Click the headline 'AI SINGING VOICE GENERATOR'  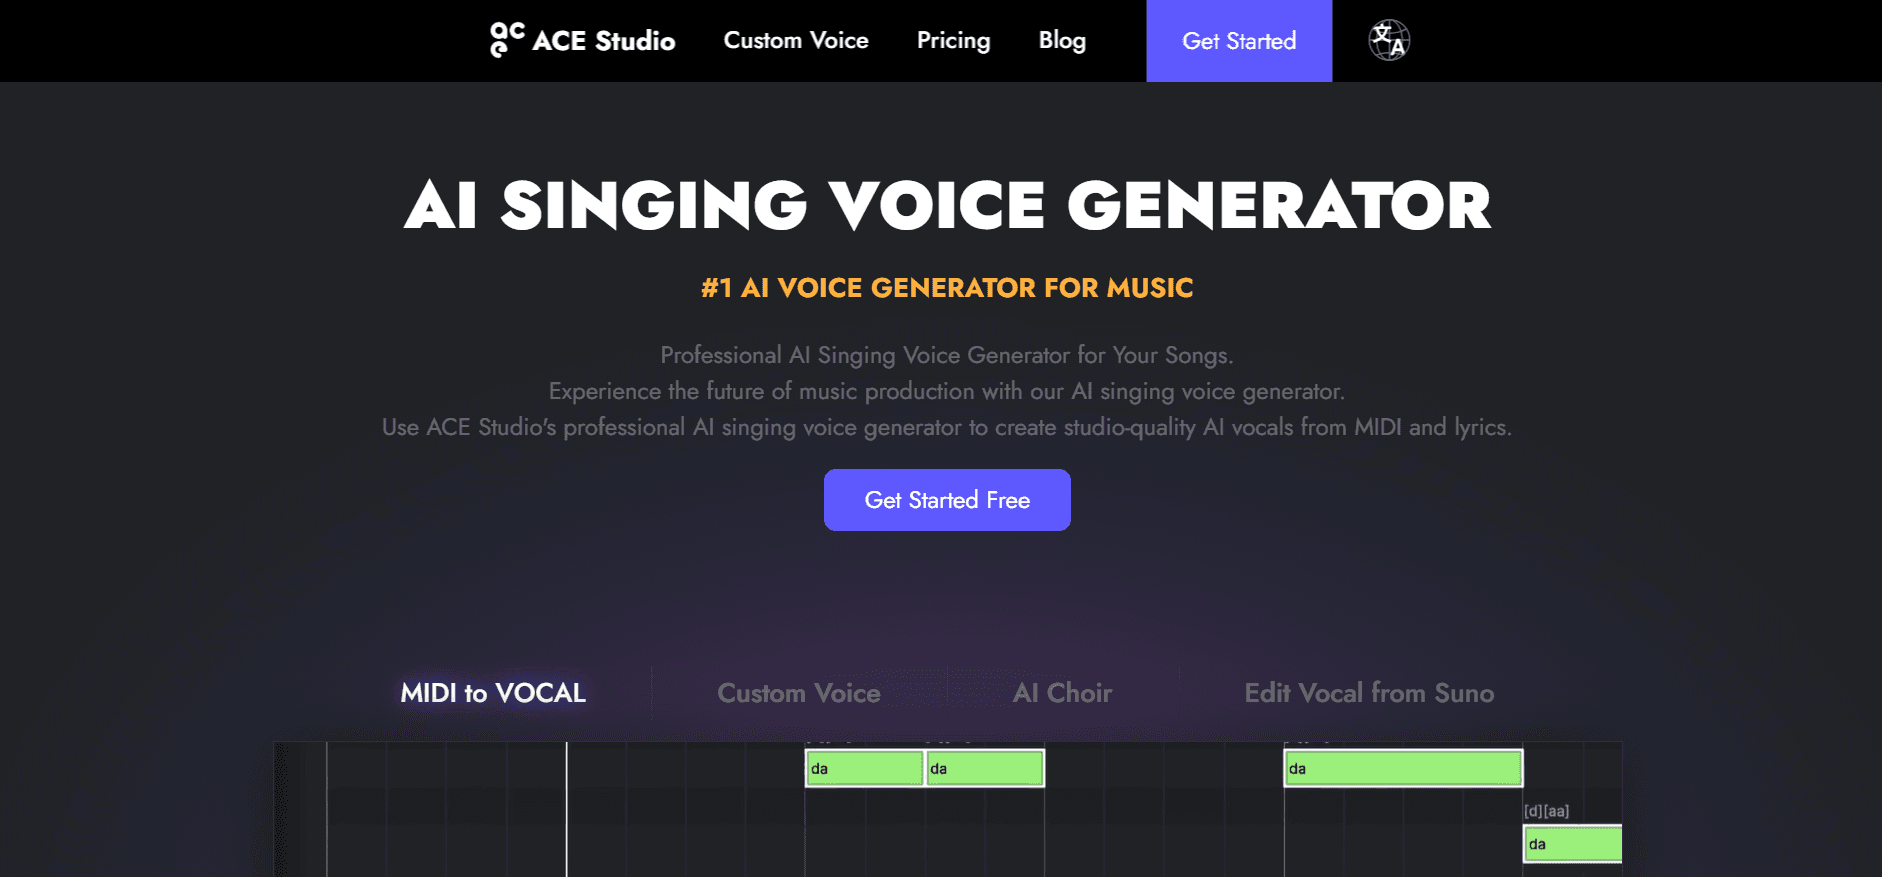tap(946, 205)
